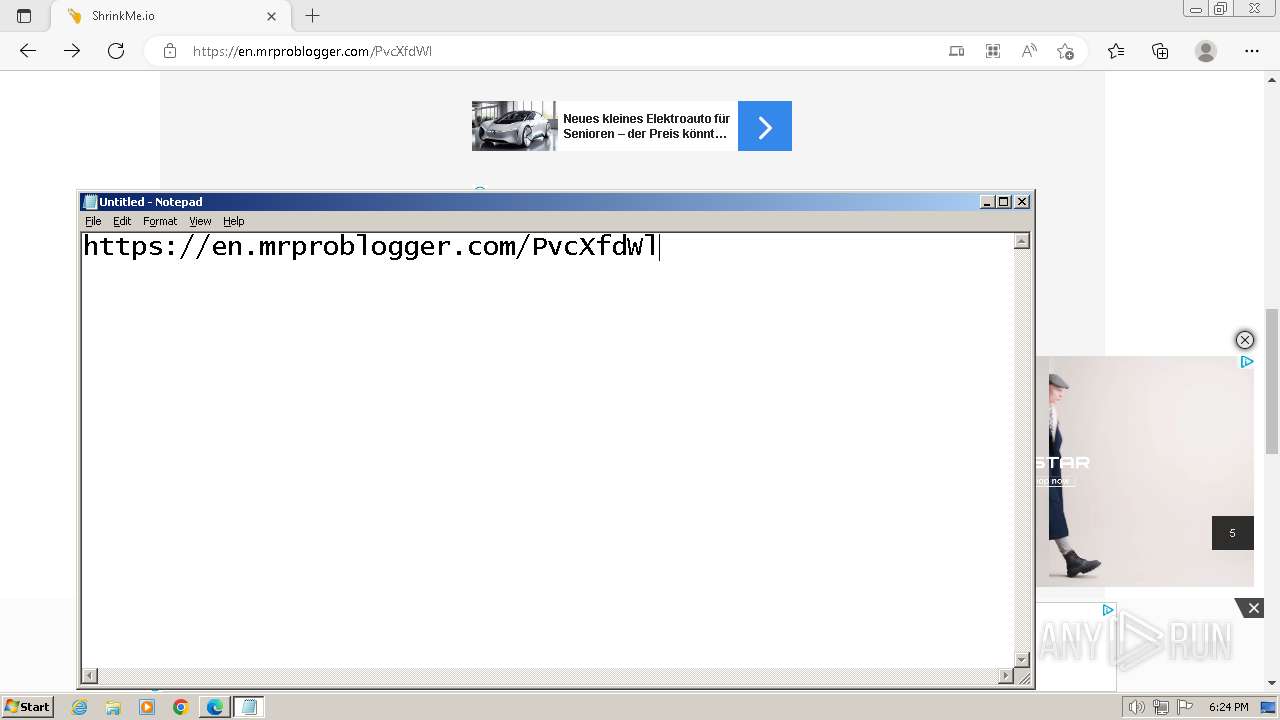Click Notepad vertical scrollbar down arrow
The width and height of the screenshot is (1280, 720).
tap(1022, 659)
